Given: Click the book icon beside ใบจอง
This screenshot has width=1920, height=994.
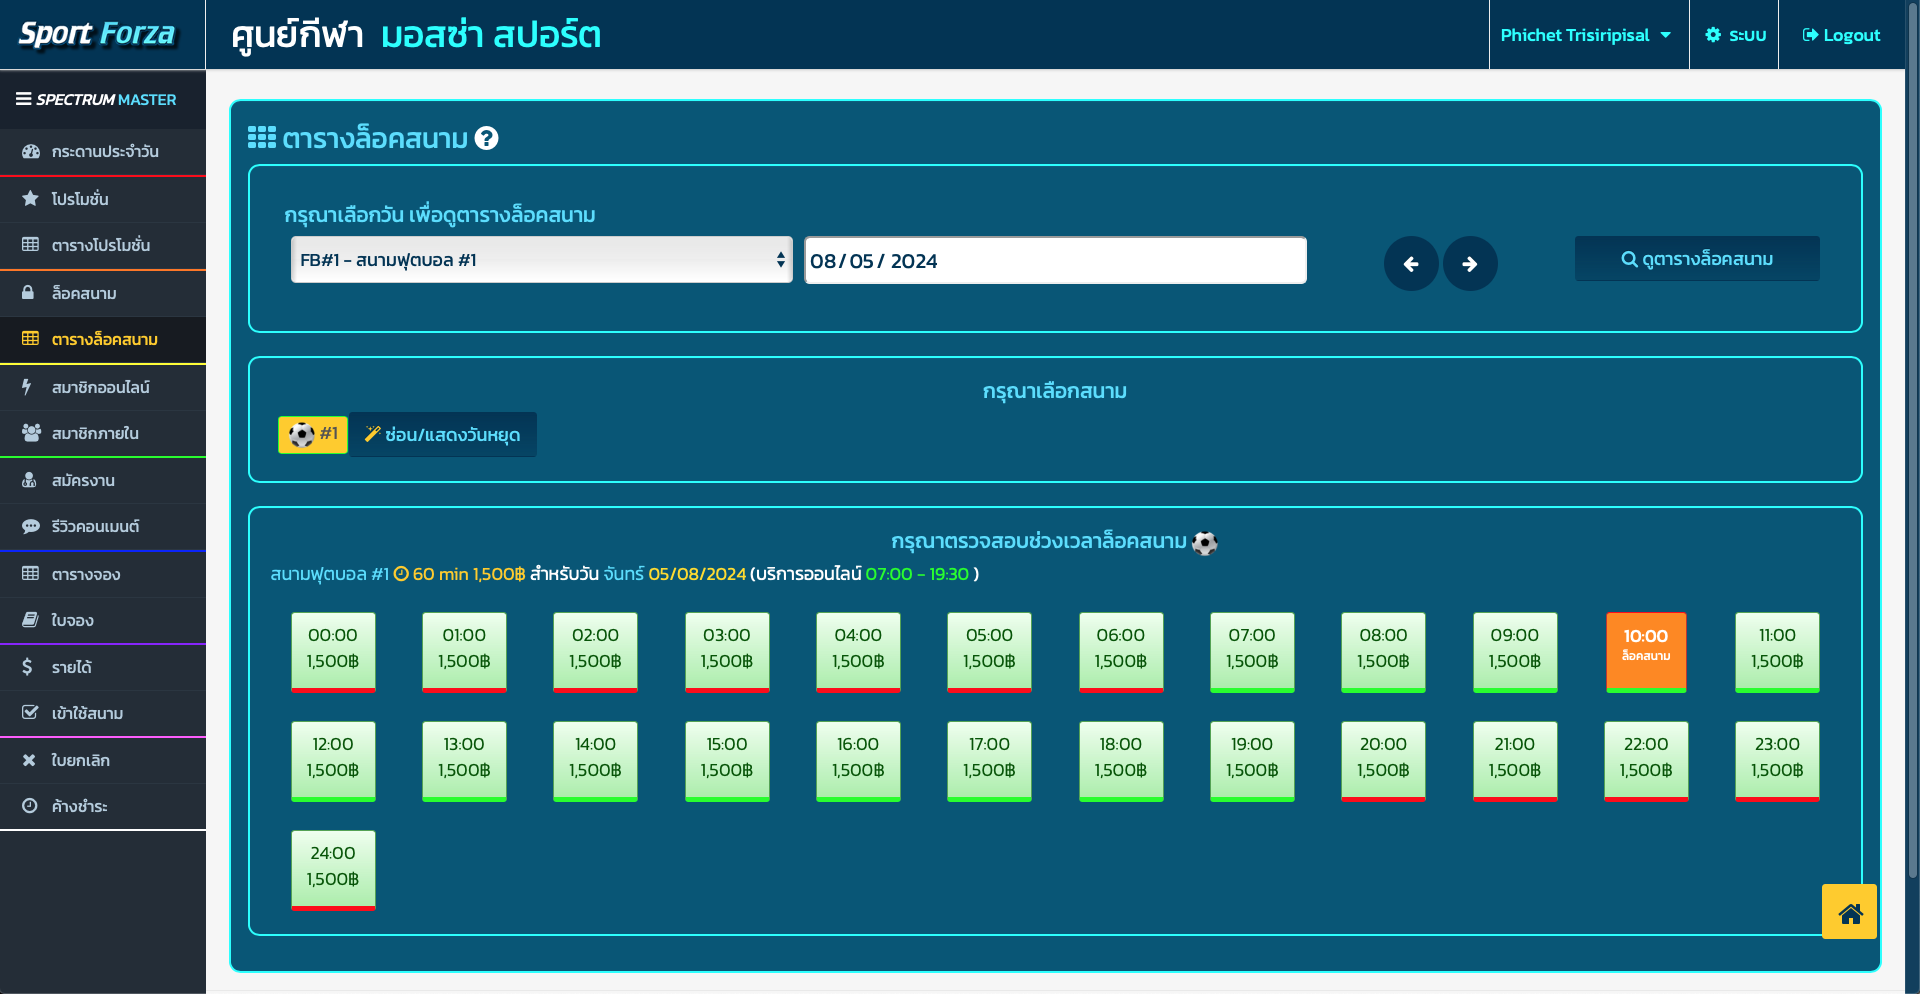Looking at the screenshot, I should 31,620.
